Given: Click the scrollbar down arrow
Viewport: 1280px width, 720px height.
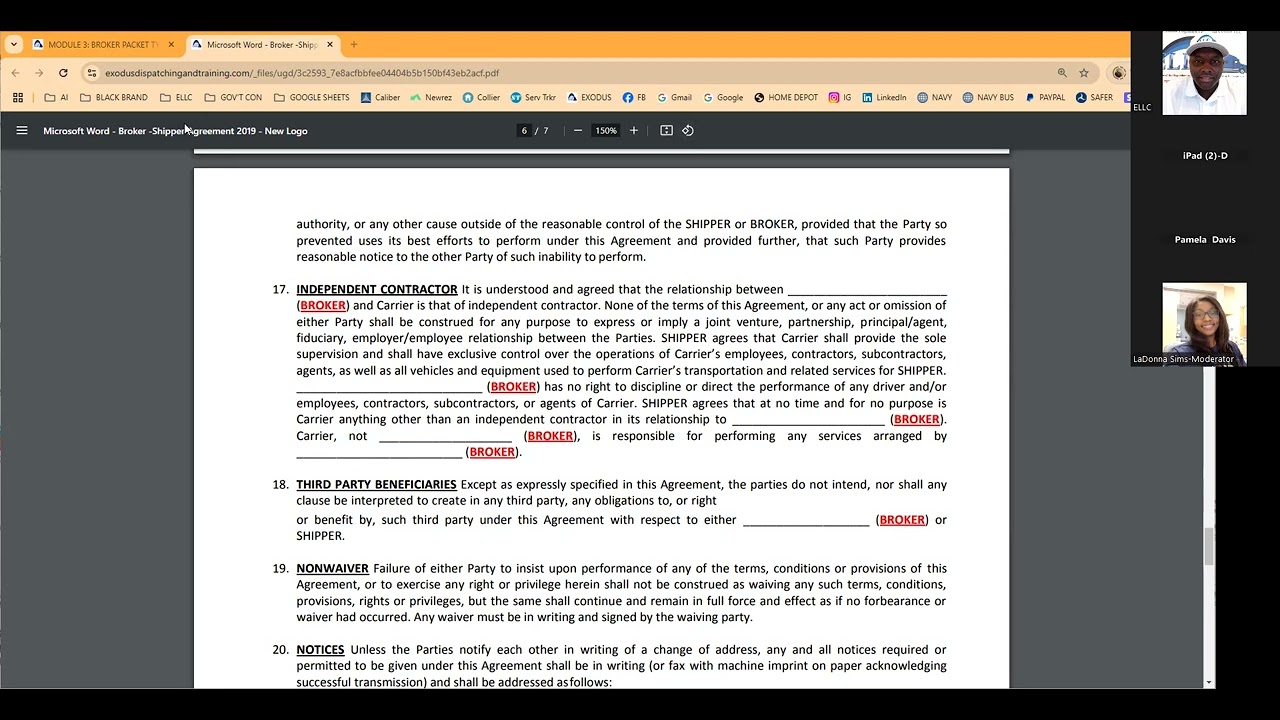Looking at the screenshot, I should coord(1210,682).
